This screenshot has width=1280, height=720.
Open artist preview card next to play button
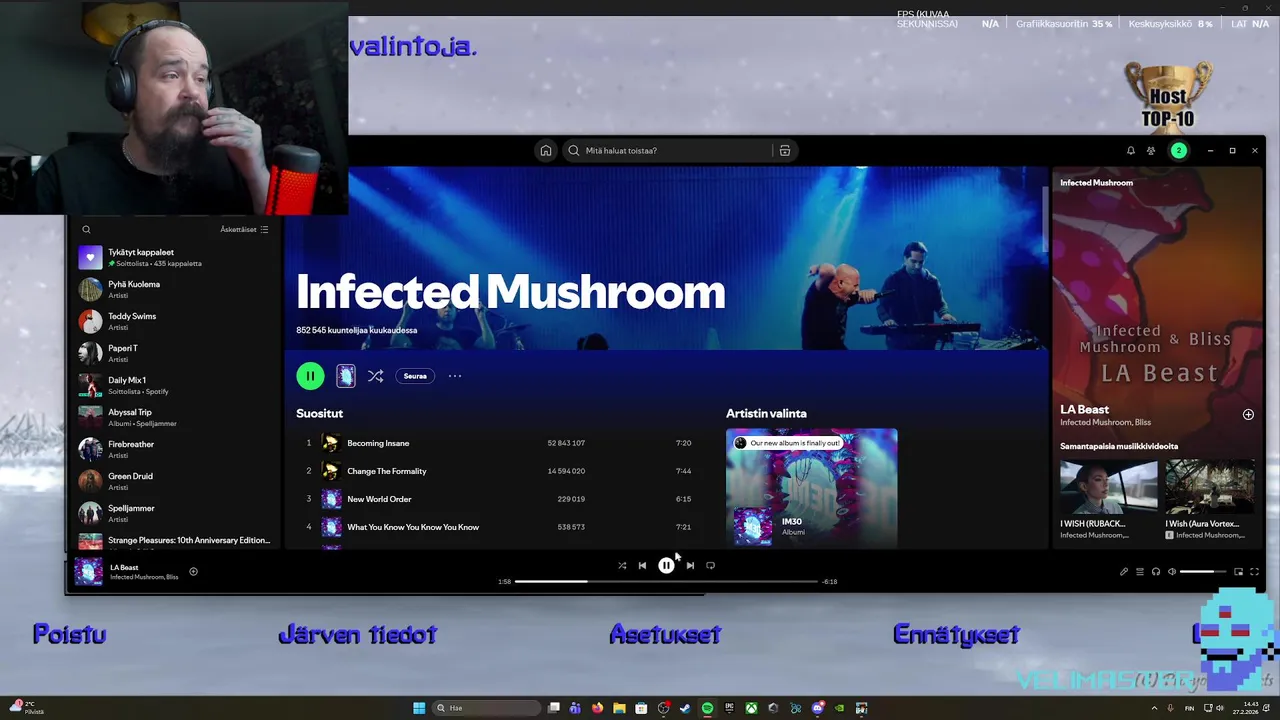346,376
